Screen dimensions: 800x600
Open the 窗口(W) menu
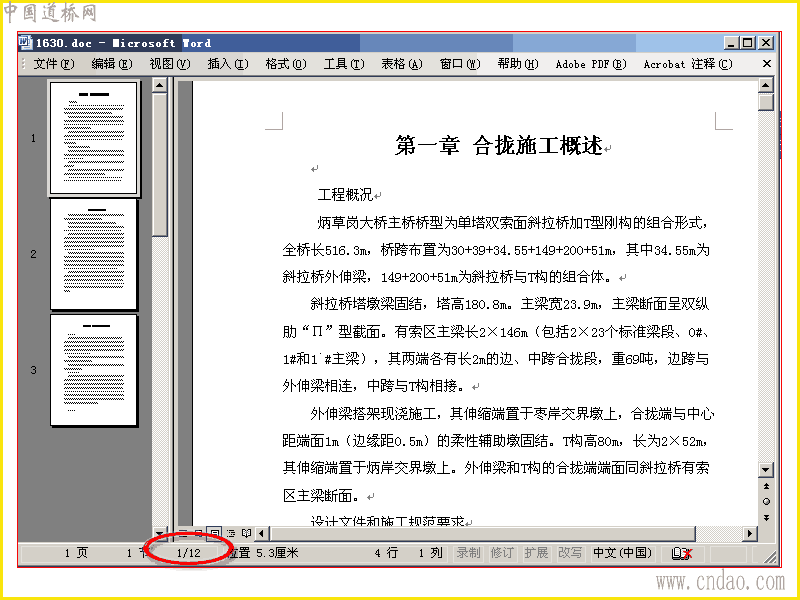(460, 64)
